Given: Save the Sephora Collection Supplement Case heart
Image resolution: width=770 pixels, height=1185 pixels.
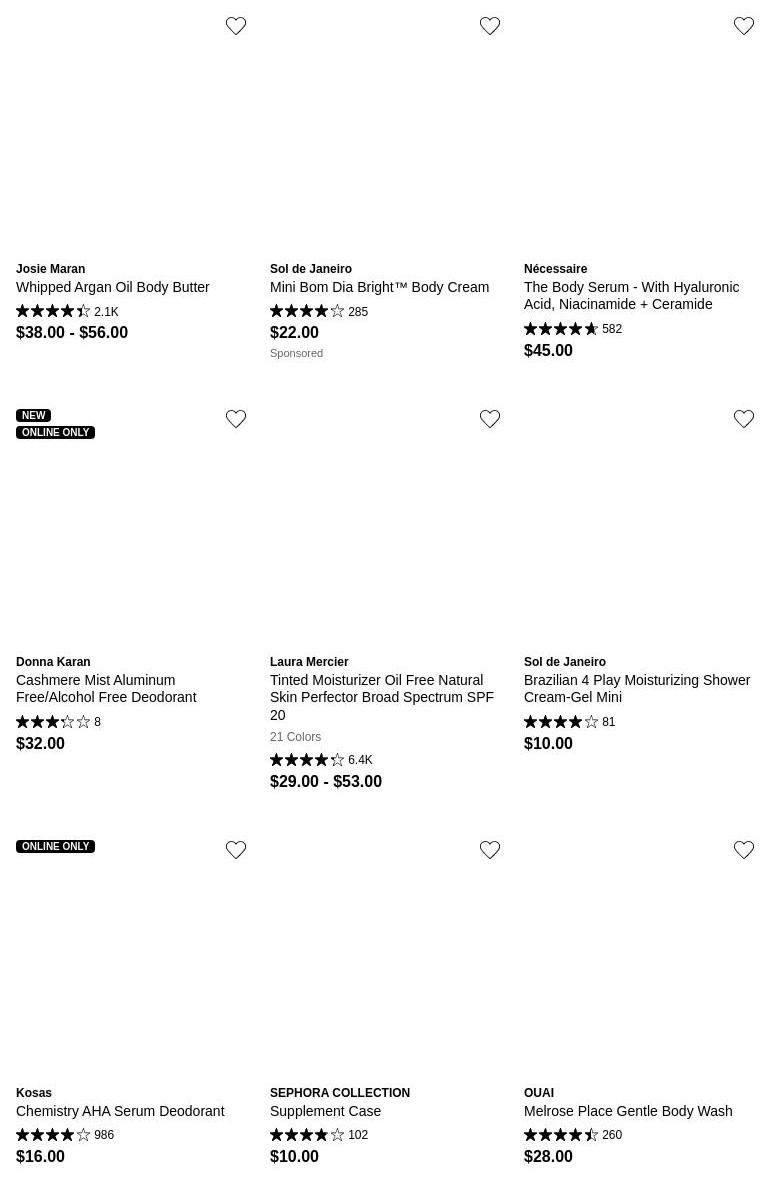Looking at the screenshot, I should (490, 850).
